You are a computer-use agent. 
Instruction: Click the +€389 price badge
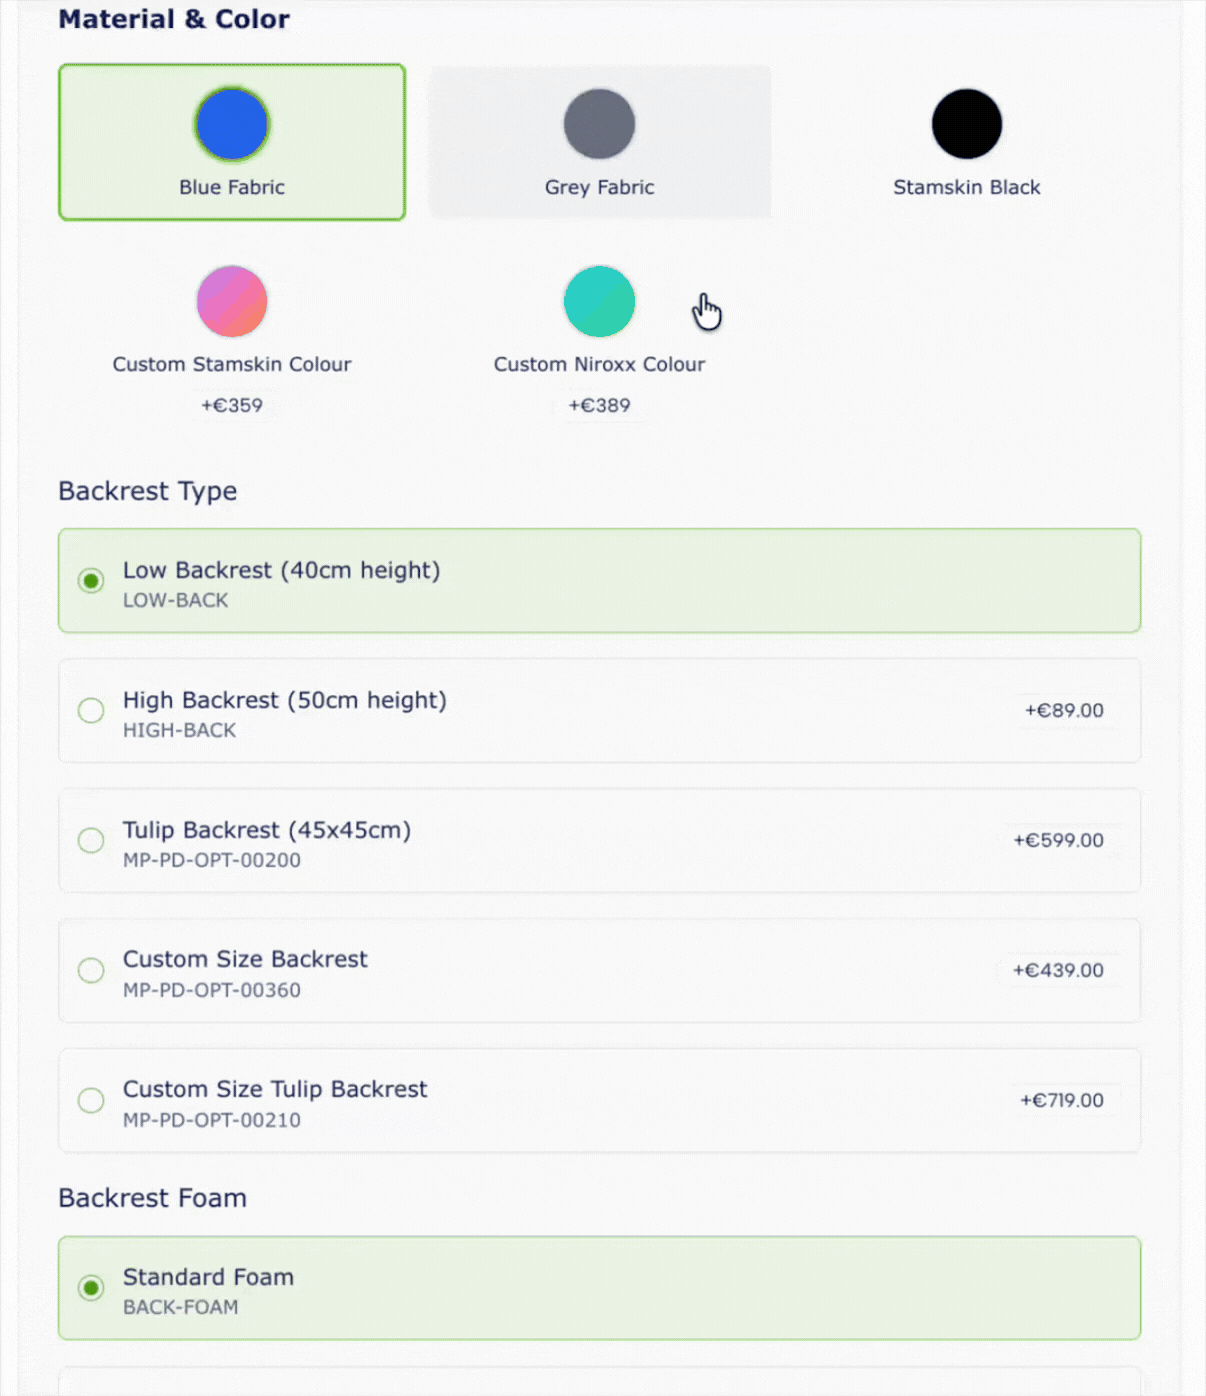599,406
